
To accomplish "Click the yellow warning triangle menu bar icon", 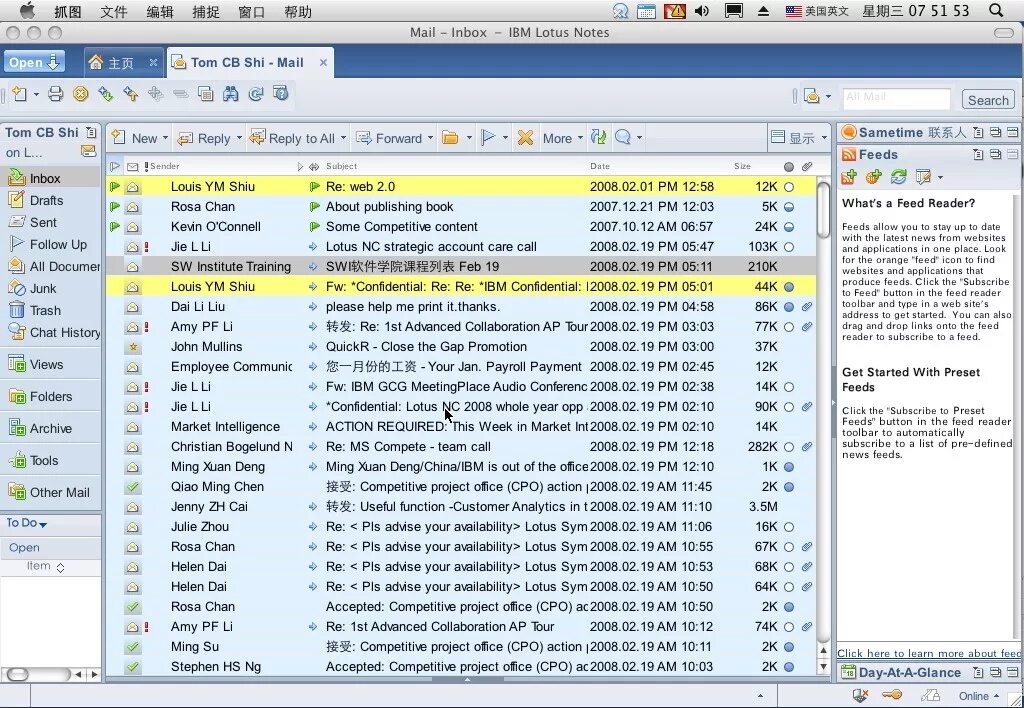I will click(x=675, y=10).
